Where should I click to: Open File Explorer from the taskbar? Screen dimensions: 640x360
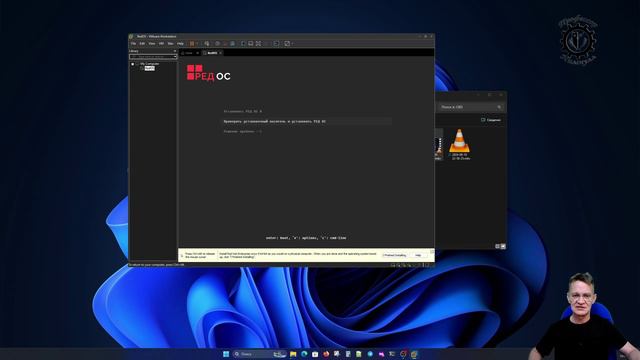click(293, 354)
